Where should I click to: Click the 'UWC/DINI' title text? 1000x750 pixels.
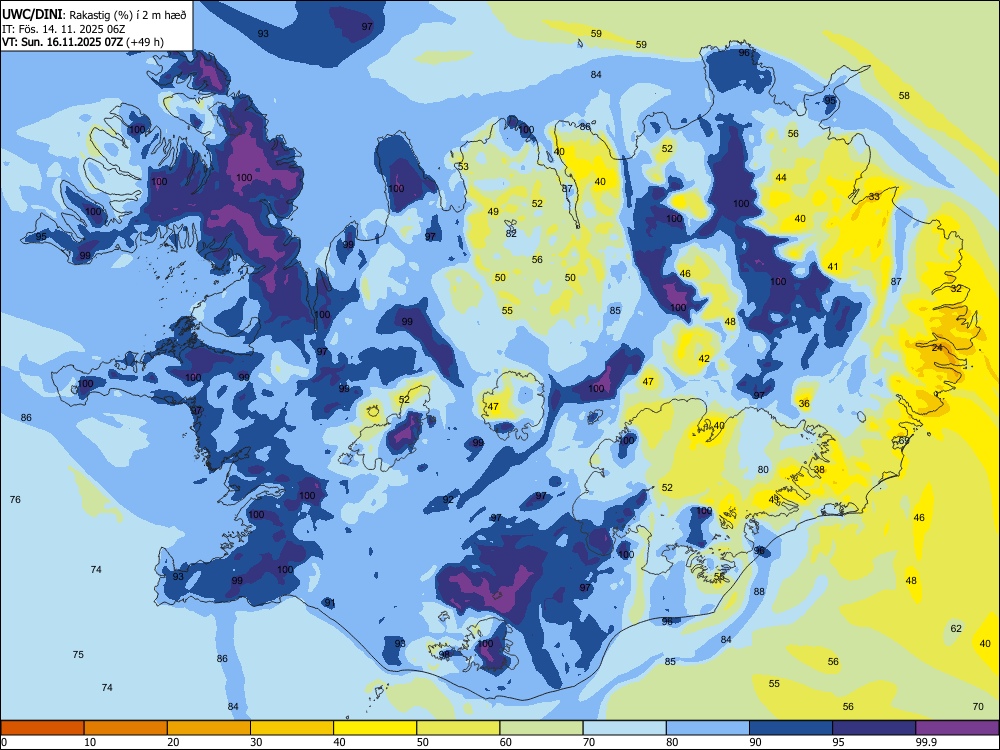pyautogui.click(x=32, y=14)
